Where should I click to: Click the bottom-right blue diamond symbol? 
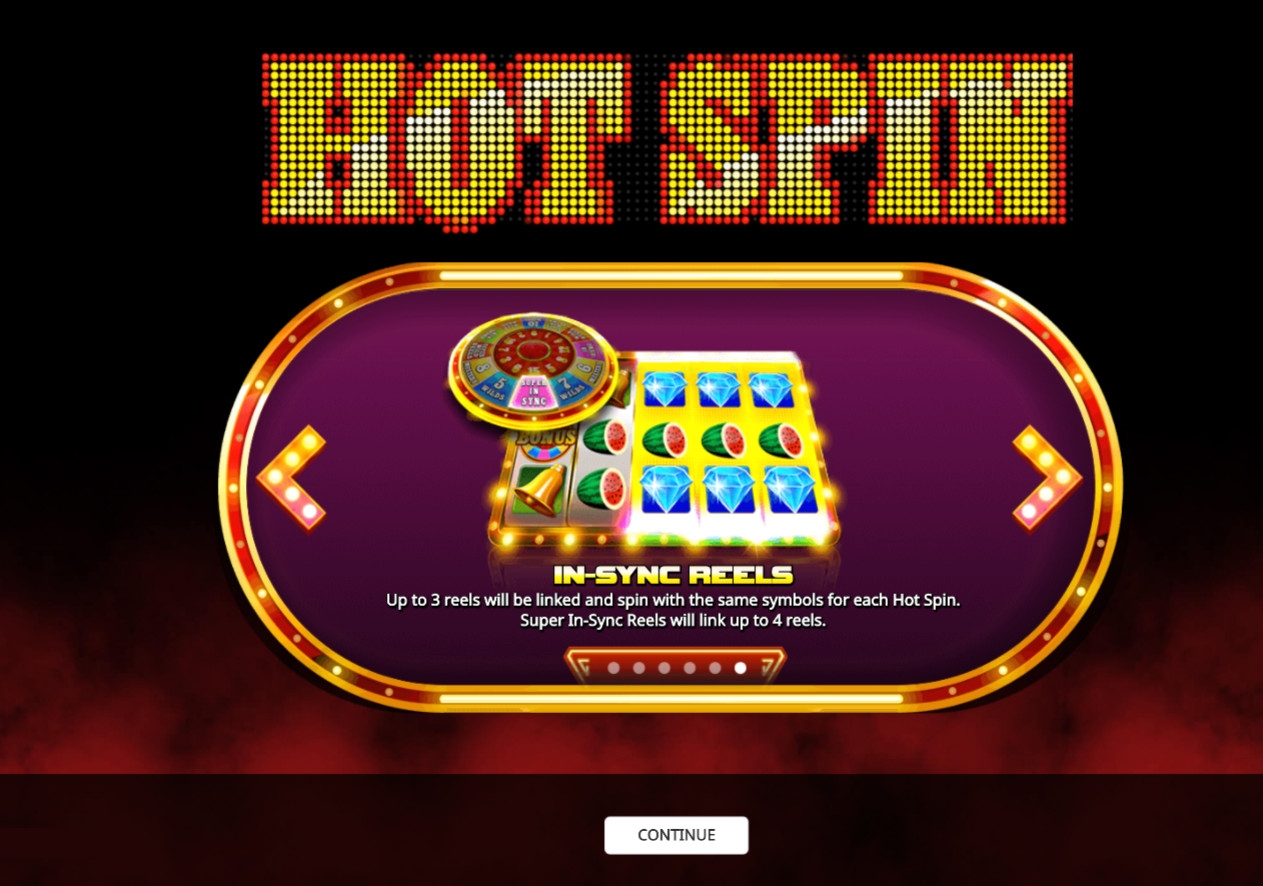point(792,490)
